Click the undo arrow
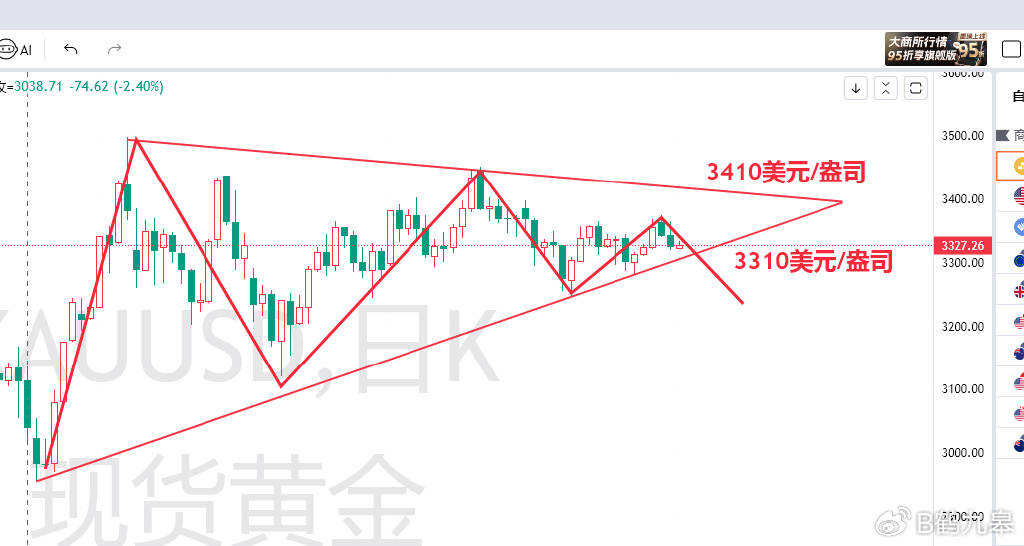Screen dimensions: 1024x546 [70, 49]
